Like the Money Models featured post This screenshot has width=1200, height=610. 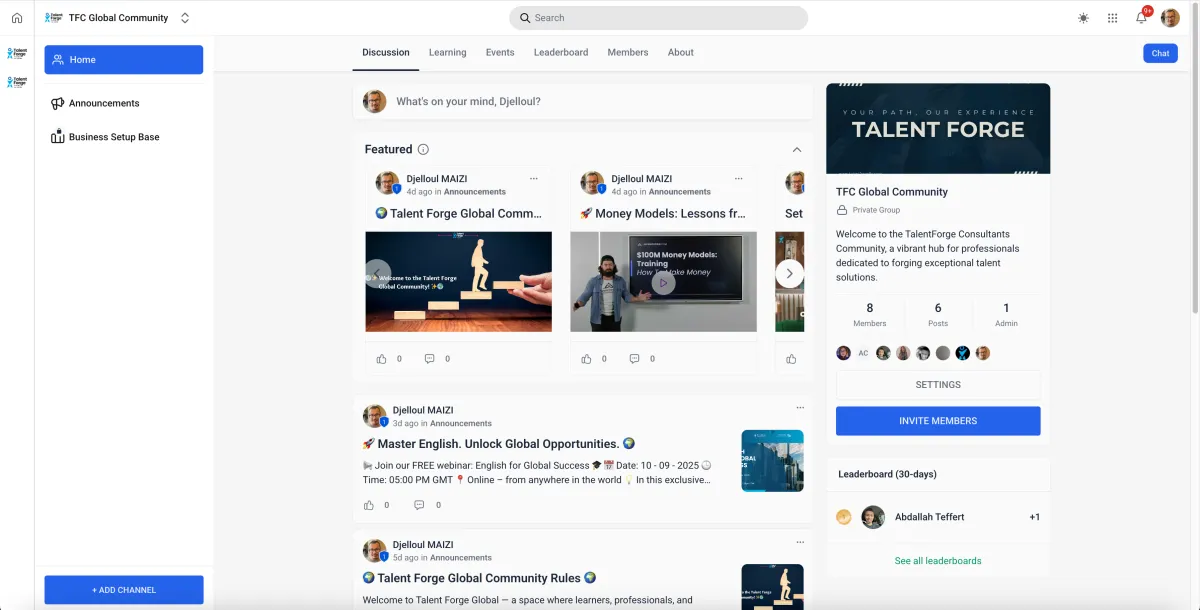pyautogui.click(x=586, y=358)
